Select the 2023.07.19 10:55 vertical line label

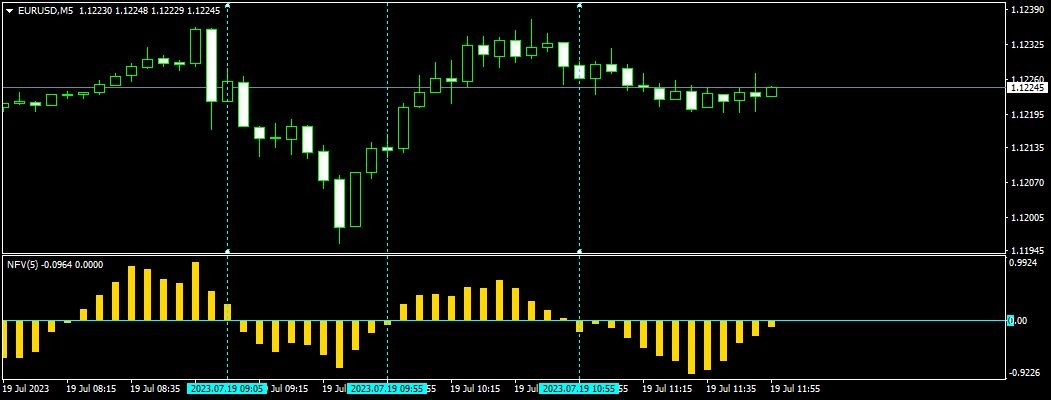(579, 388)
